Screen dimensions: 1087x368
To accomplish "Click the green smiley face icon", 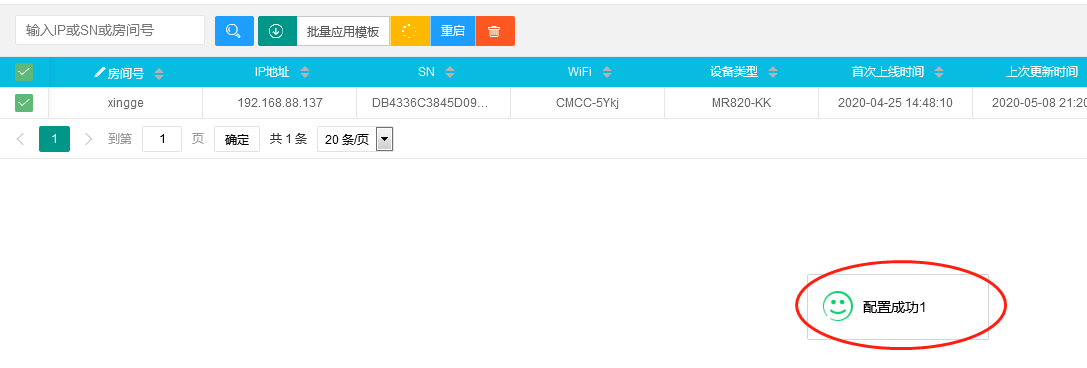I will tap(837, 306).
